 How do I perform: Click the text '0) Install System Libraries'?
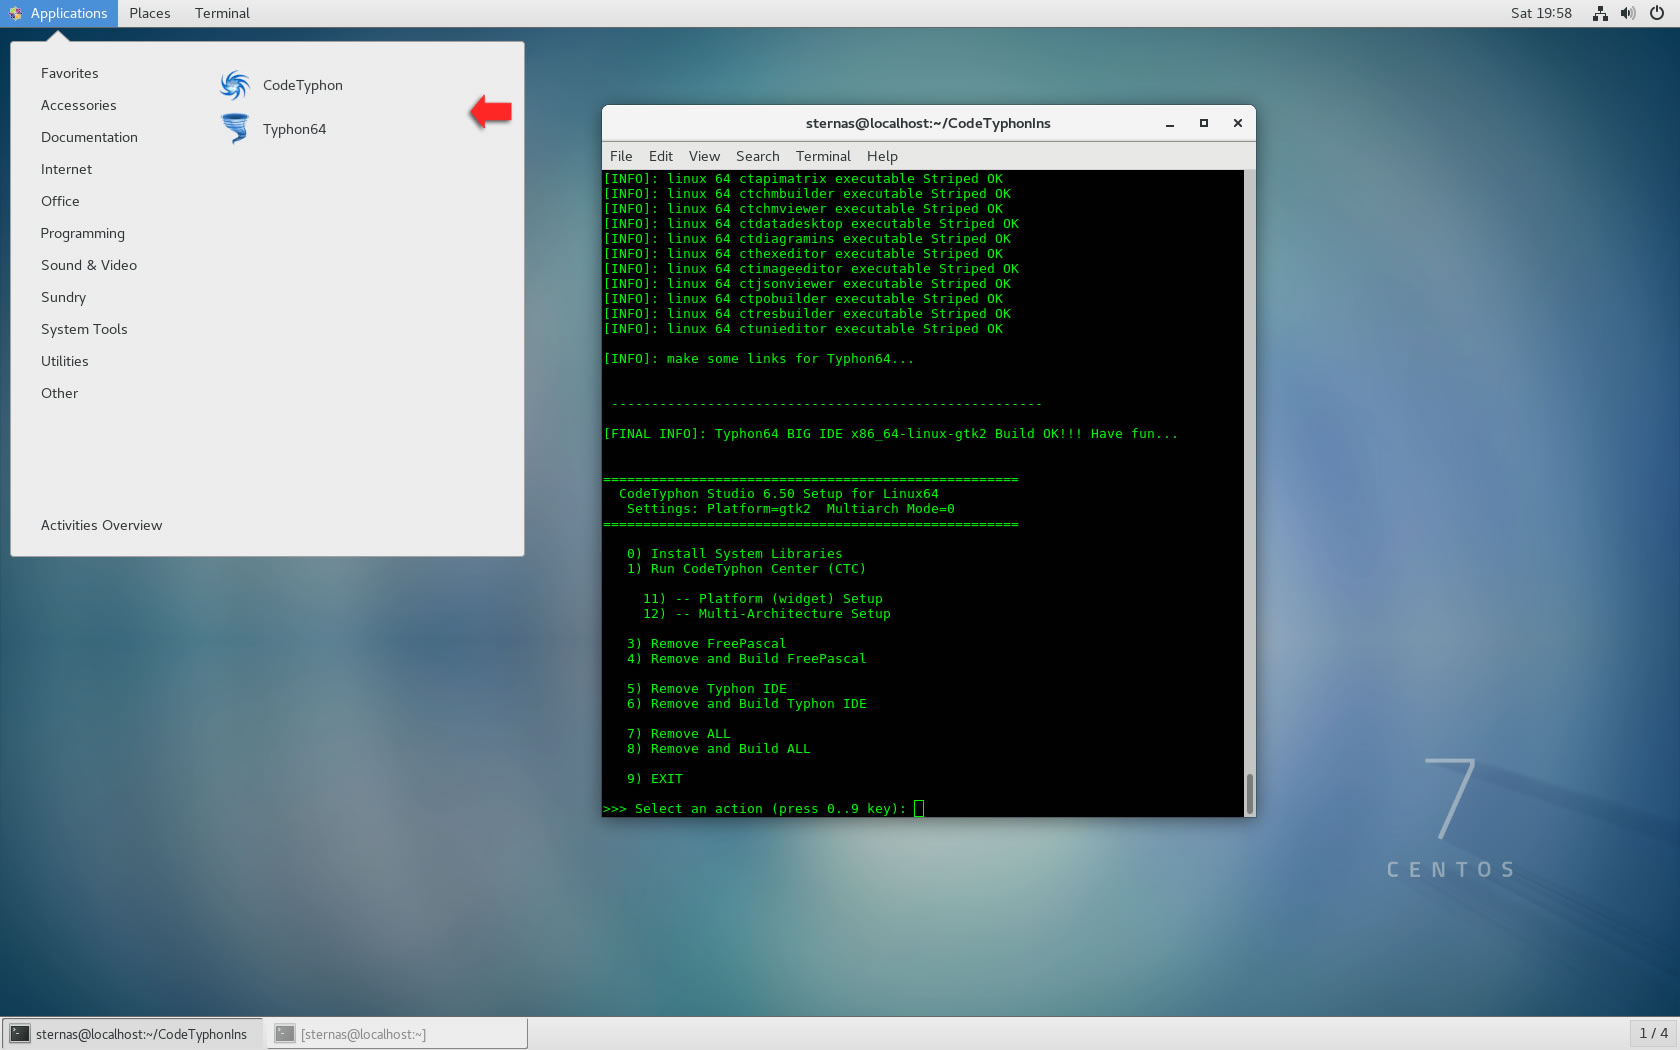734,553
